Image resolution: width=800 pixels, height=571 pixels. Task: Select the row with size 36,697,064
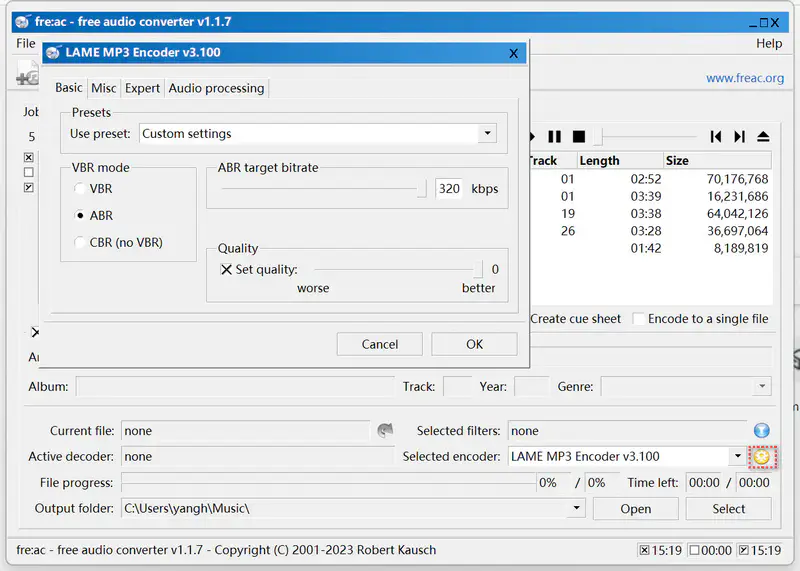pyautogui.click(x=651, y=231)
